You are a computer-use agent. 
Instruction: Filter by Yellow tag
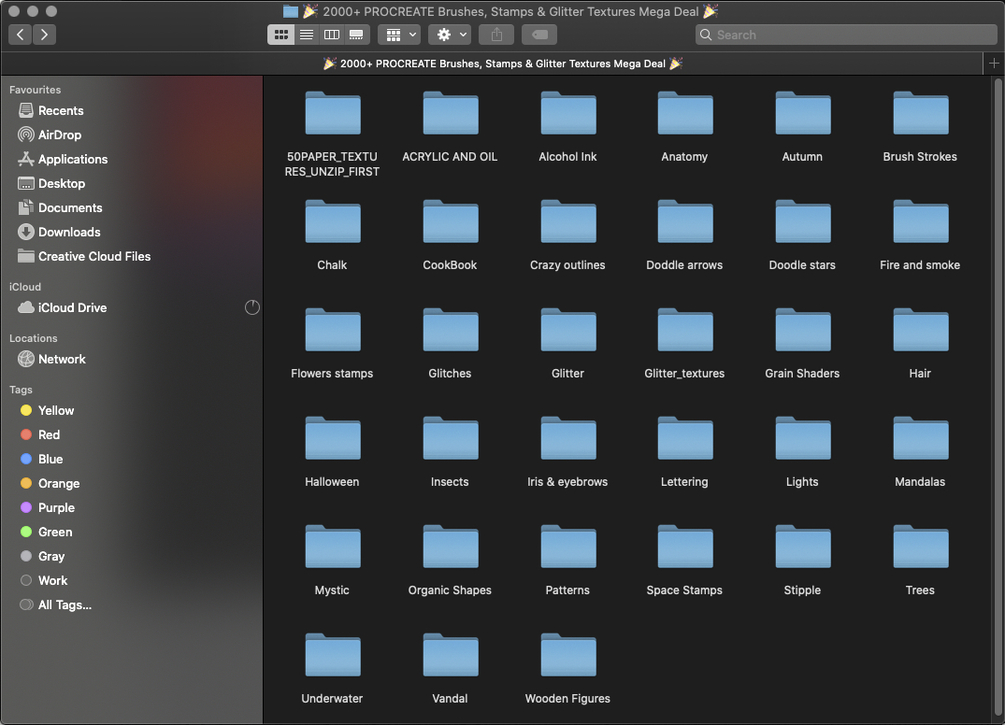pyautogui.click(x=47, y=411)
